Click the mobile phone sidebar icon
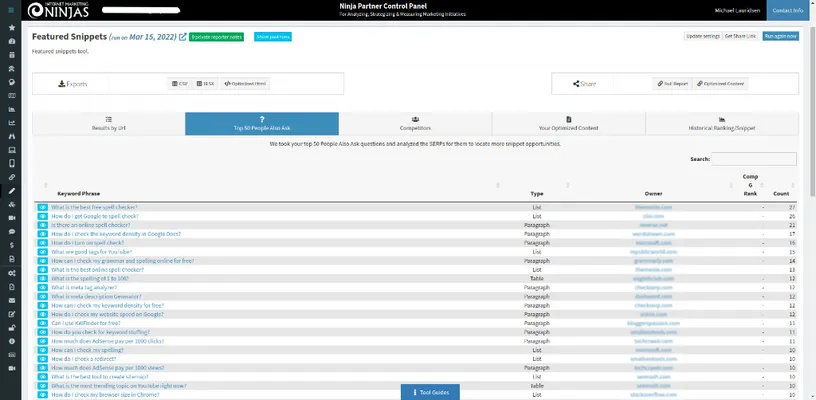This screenshot has width=816, height=400. [11, 163]
